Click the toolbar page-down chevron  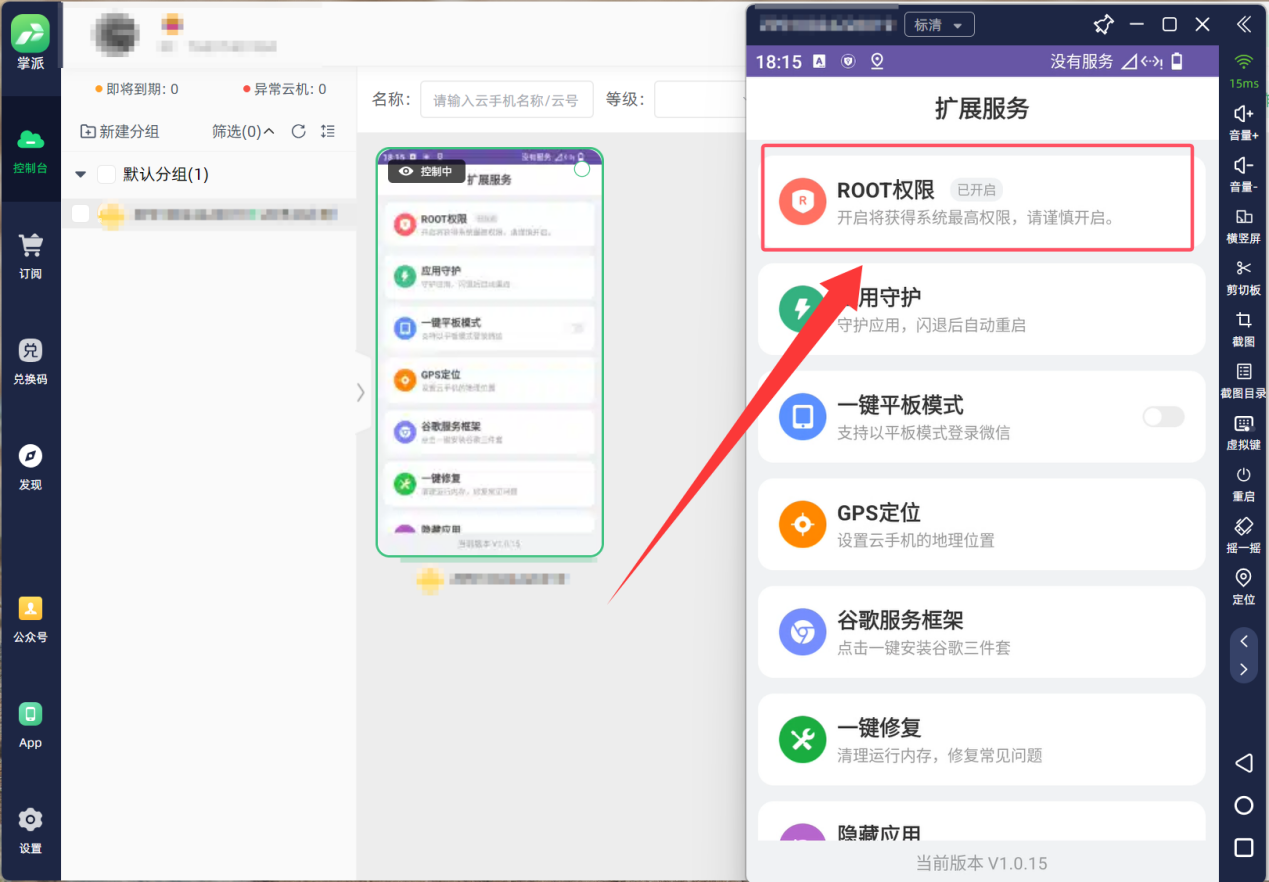(1244, 669)
